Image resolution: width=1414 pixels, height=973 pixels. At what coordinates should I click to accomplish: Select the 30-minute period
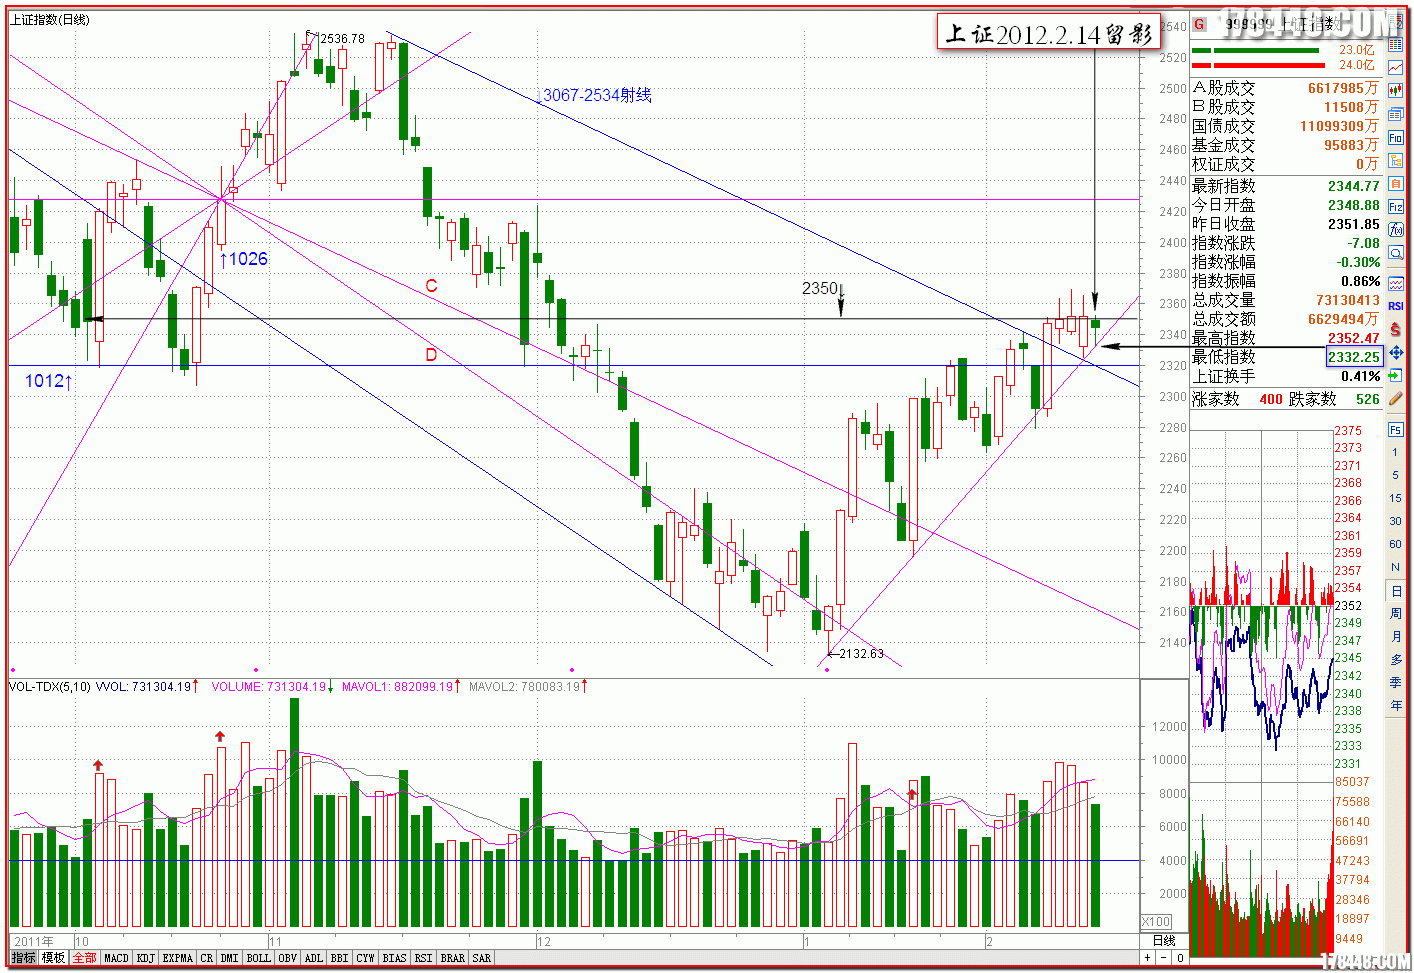pos(1396,521)
